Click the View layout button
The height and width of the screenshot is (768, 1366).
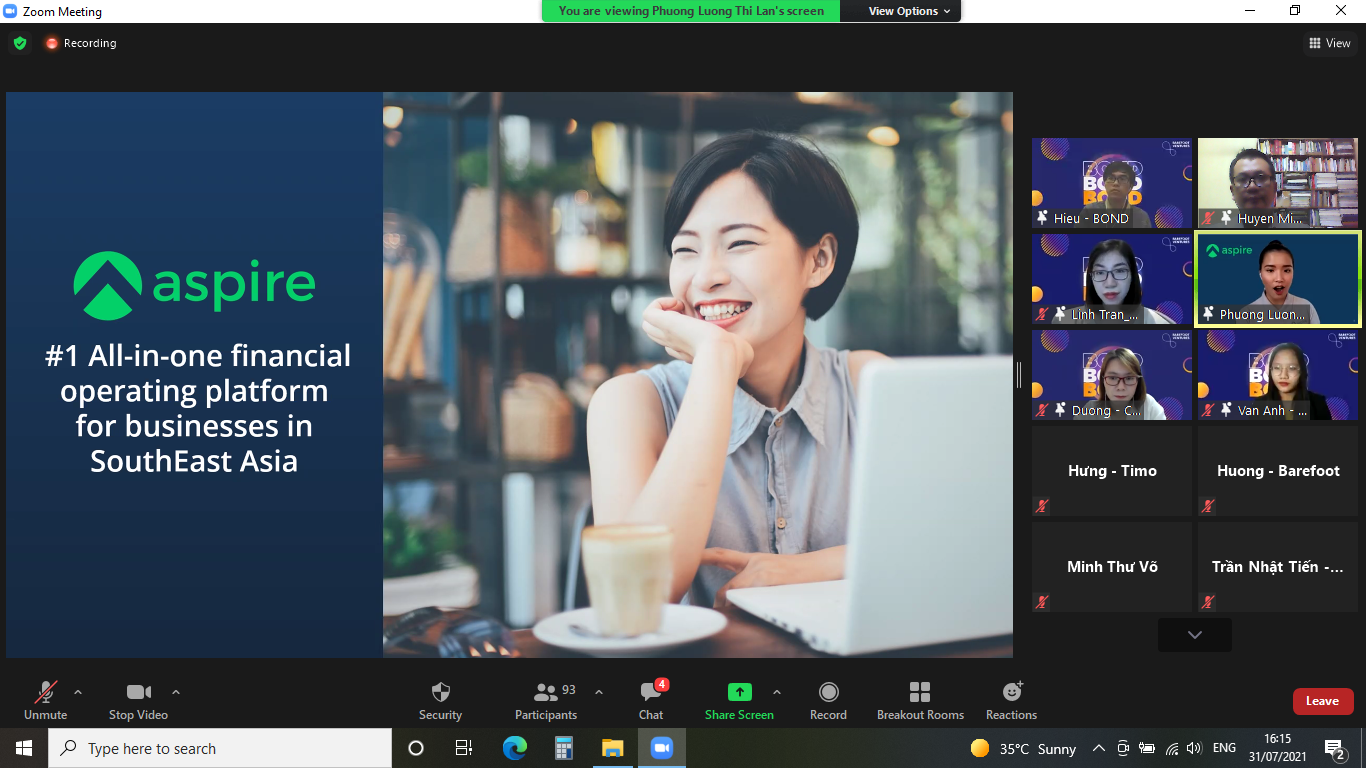[1330, 43]
